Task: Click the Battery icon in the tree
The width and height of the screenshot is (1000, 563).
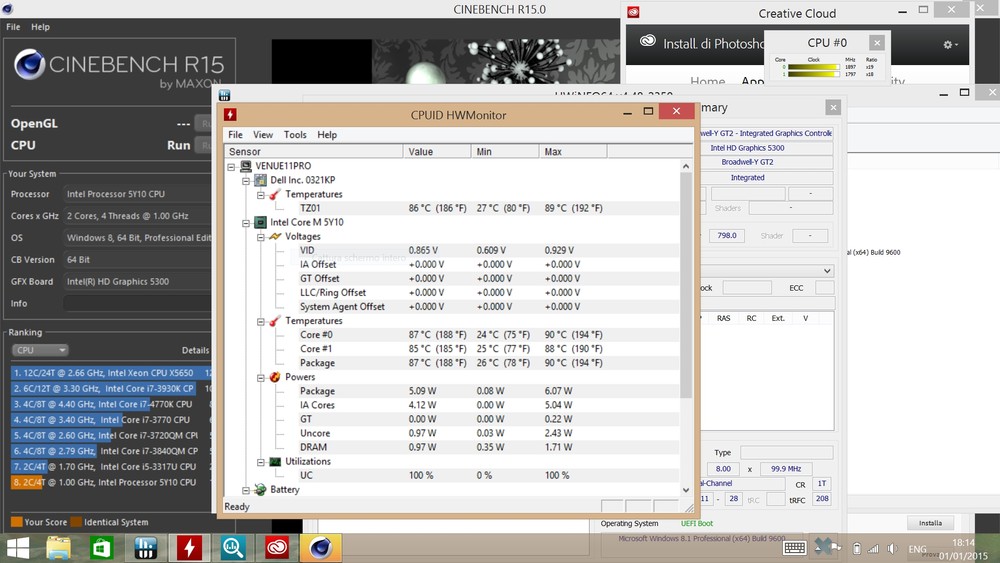Action: (x=260, y=490)
